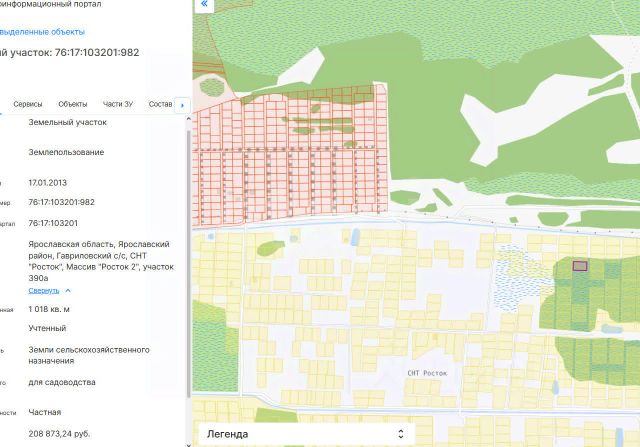
Task: Click the Свернуть link to collapse address
Action: pyautogui.click(x=44, y=291)
